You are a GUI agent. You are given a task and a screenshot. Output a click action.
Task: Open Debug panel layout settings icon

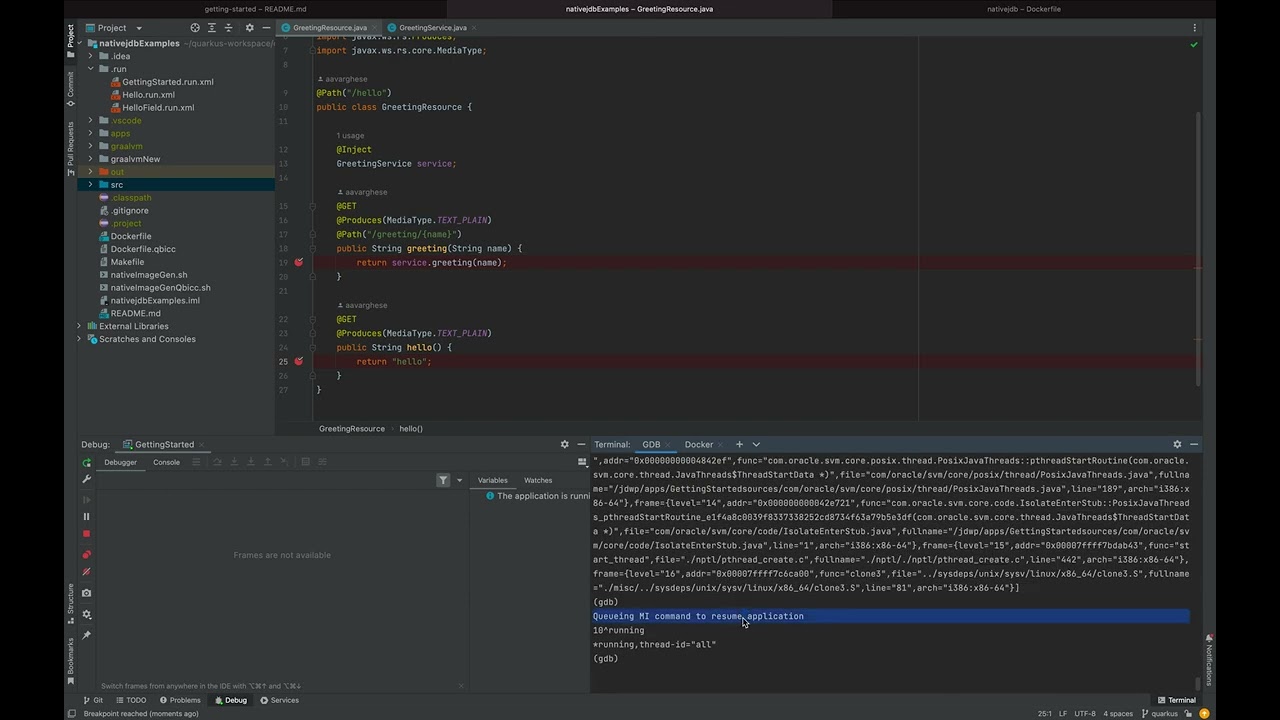[582, 462]
